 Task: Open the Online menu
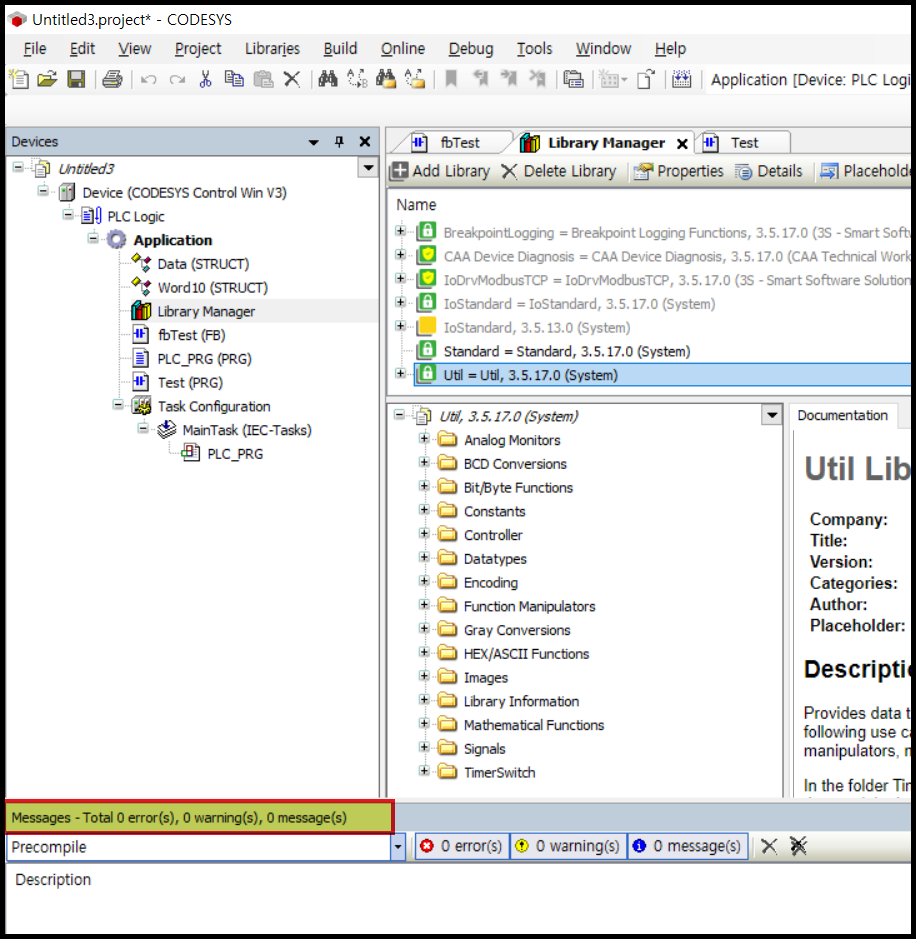pyautogui.click(x=403, y=49)
